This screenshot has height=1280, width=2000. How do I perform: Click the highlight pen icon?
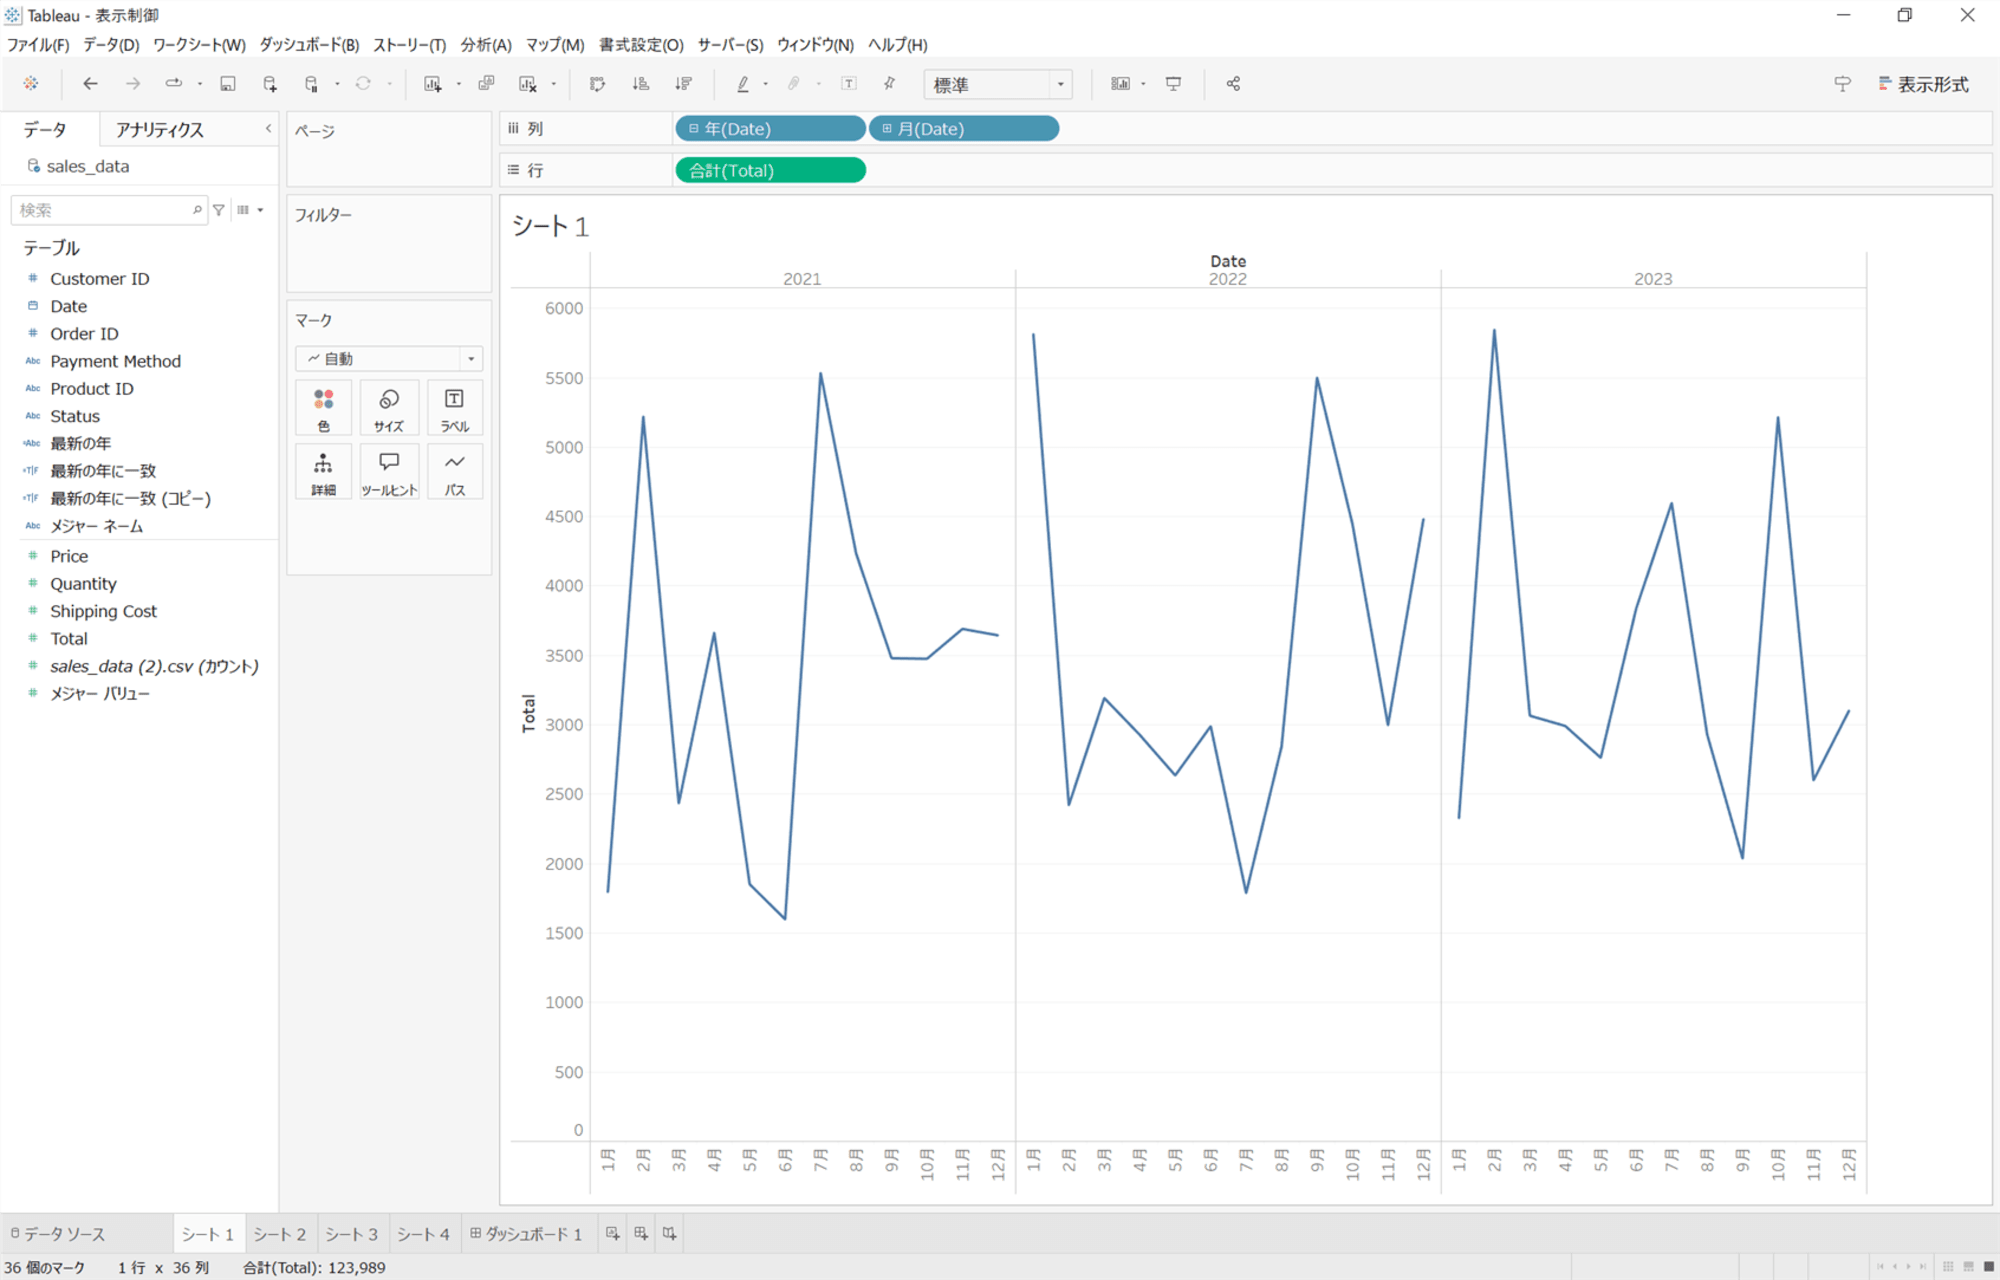pyautogui.click(x=743, y=84)
